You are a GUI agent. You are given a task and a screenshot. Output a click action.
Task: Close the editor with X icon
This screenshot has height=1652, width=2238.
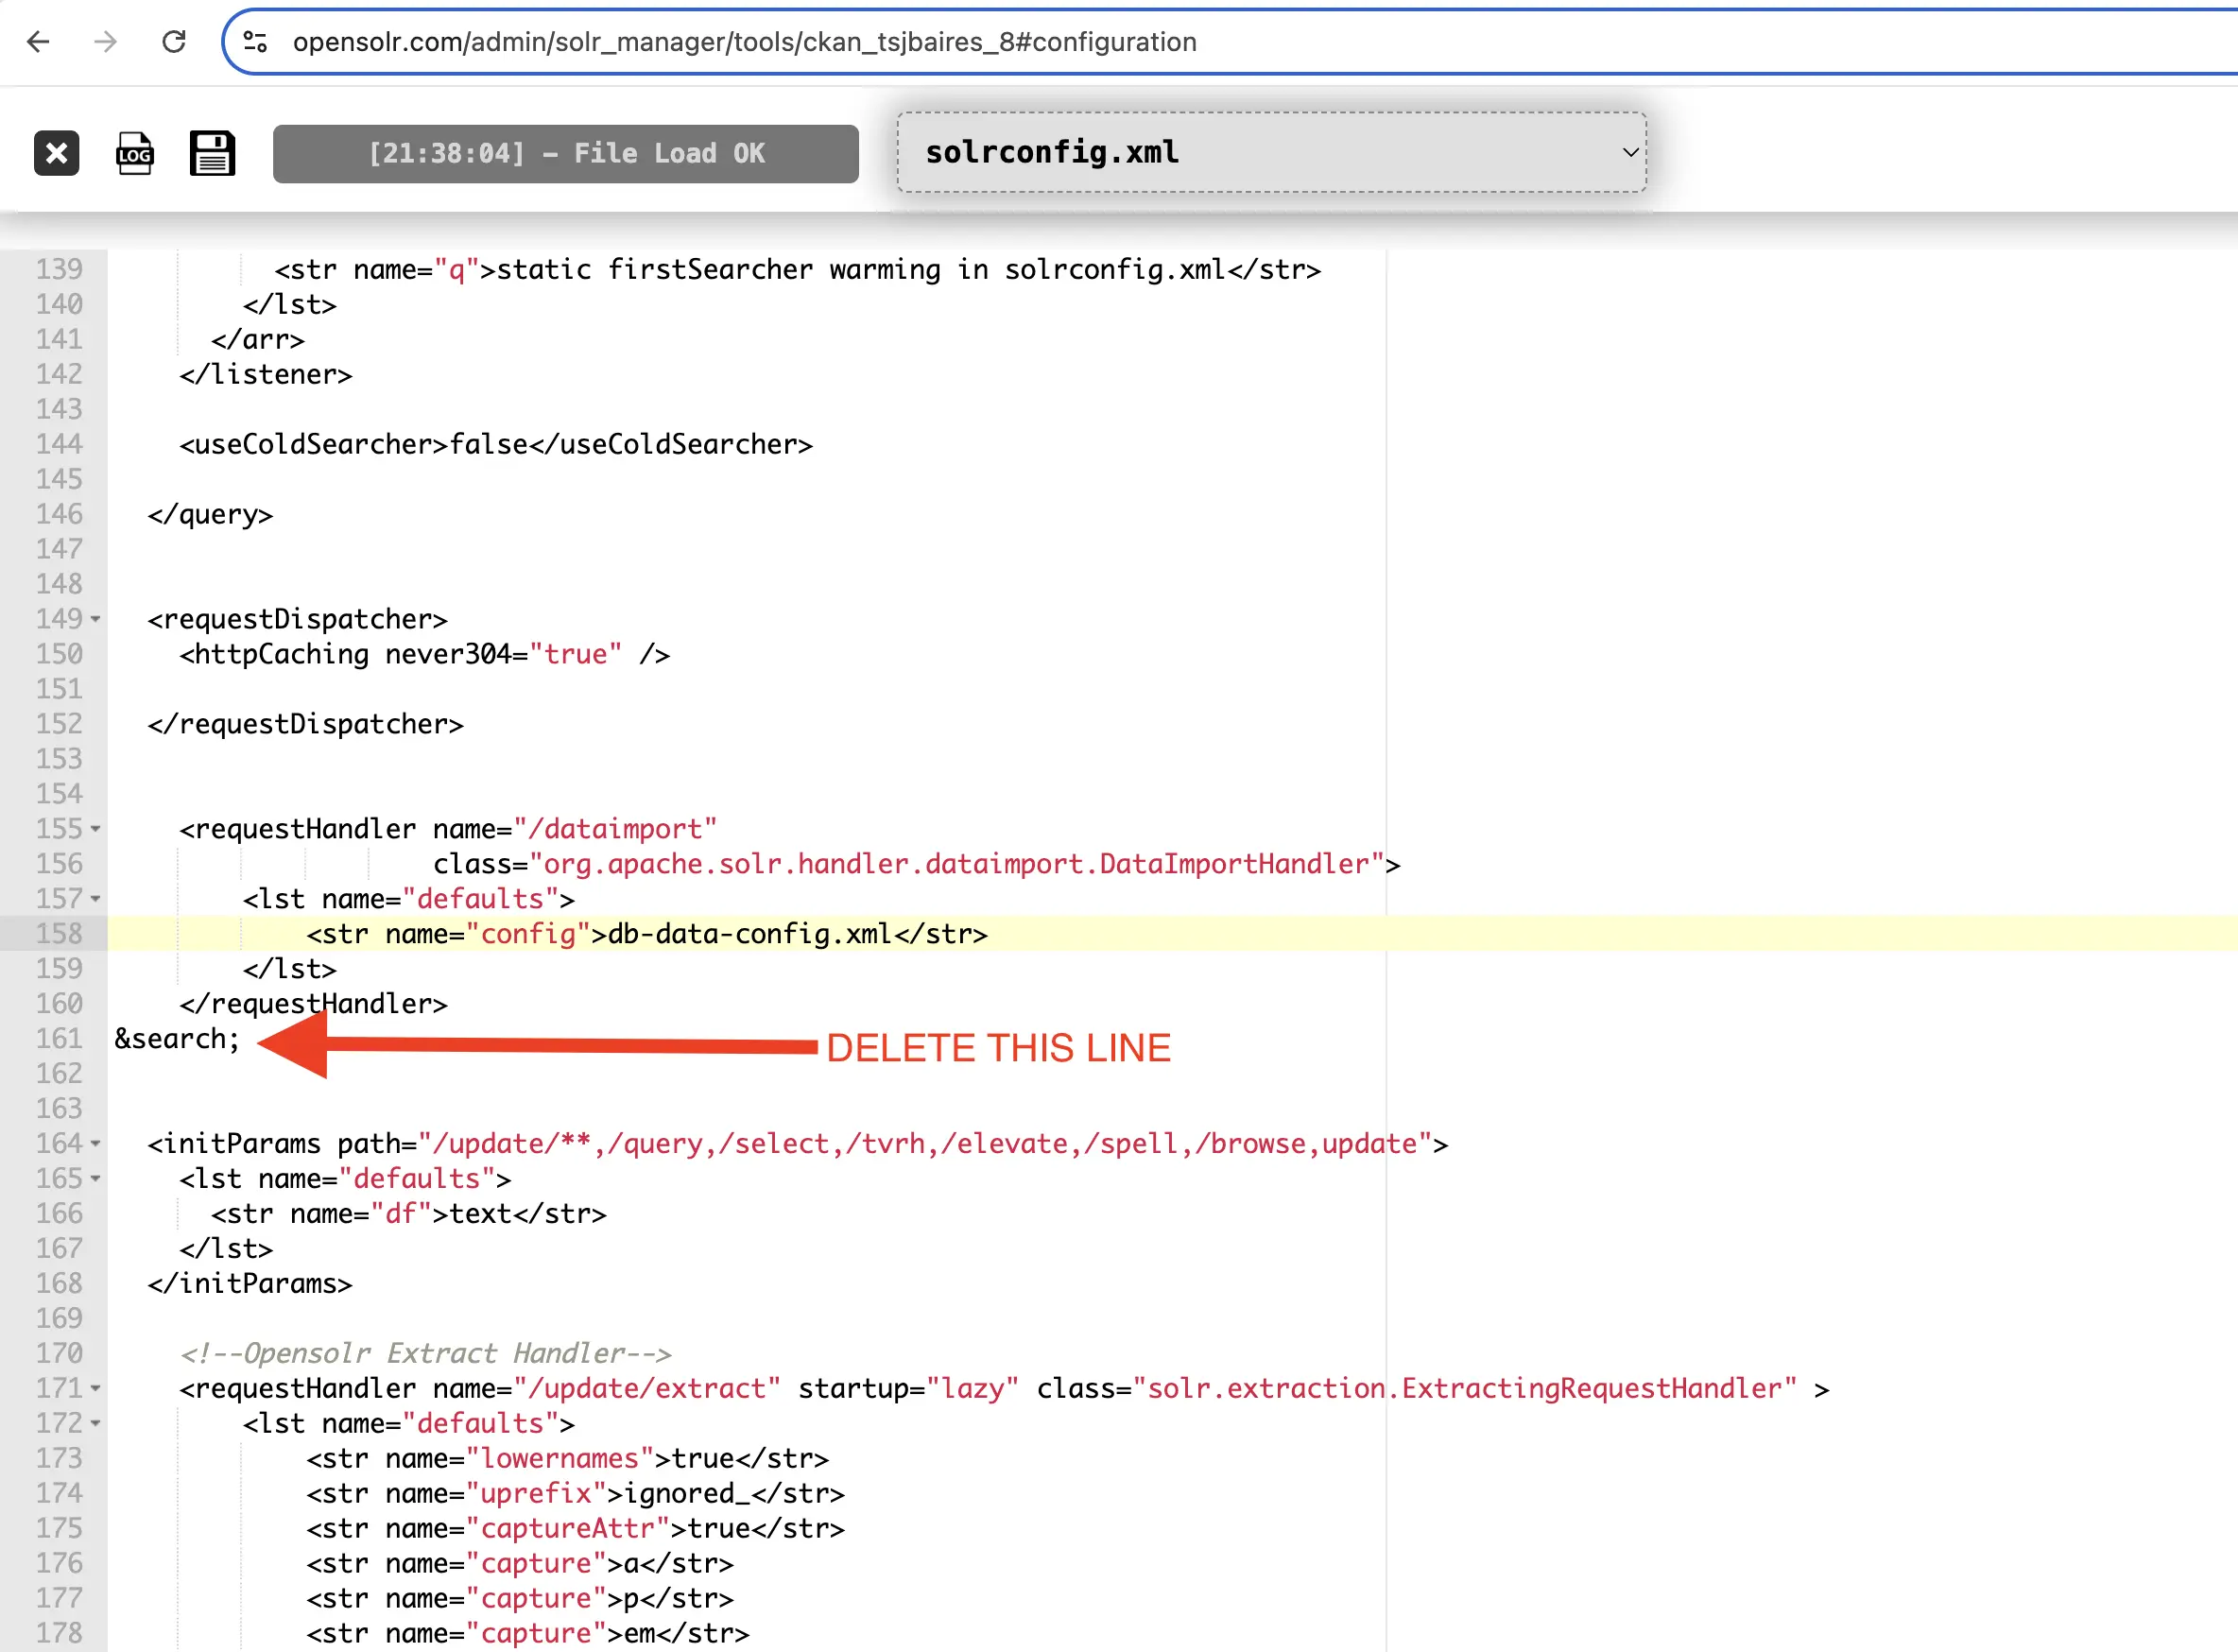[x=56, y=153]
